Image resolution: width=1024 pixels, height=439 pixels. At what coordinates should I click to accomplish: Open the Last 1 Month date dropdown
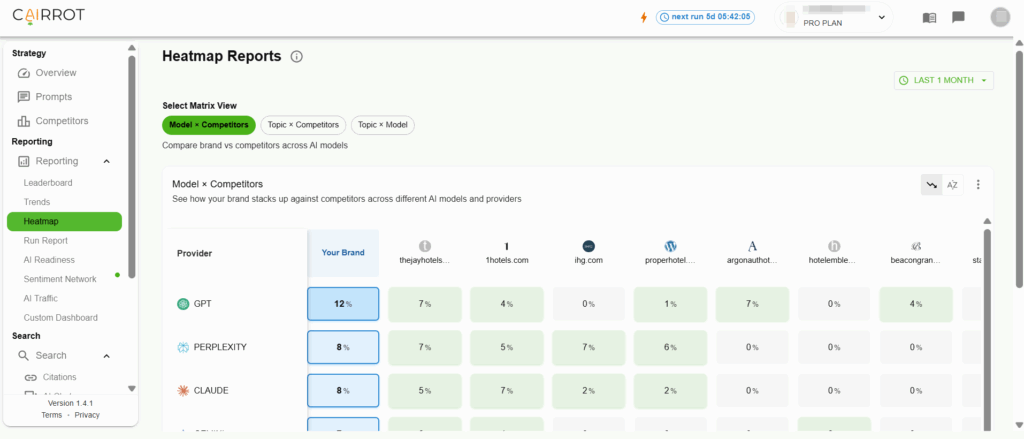tap(944, 80)
